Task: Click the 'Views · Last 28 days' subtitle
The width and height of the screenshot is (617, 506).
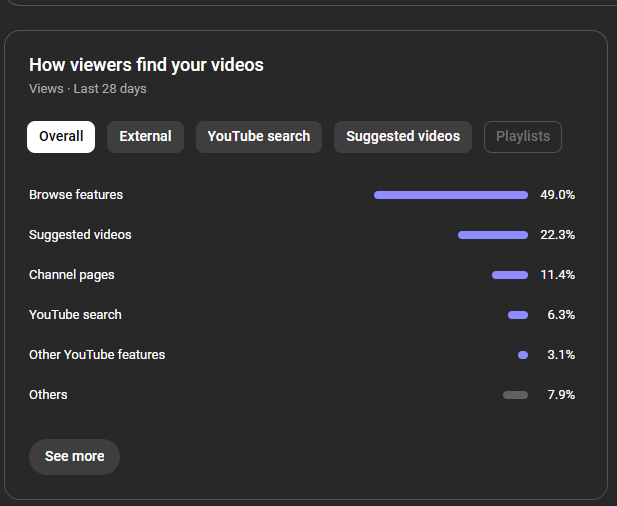Action: 88,89
